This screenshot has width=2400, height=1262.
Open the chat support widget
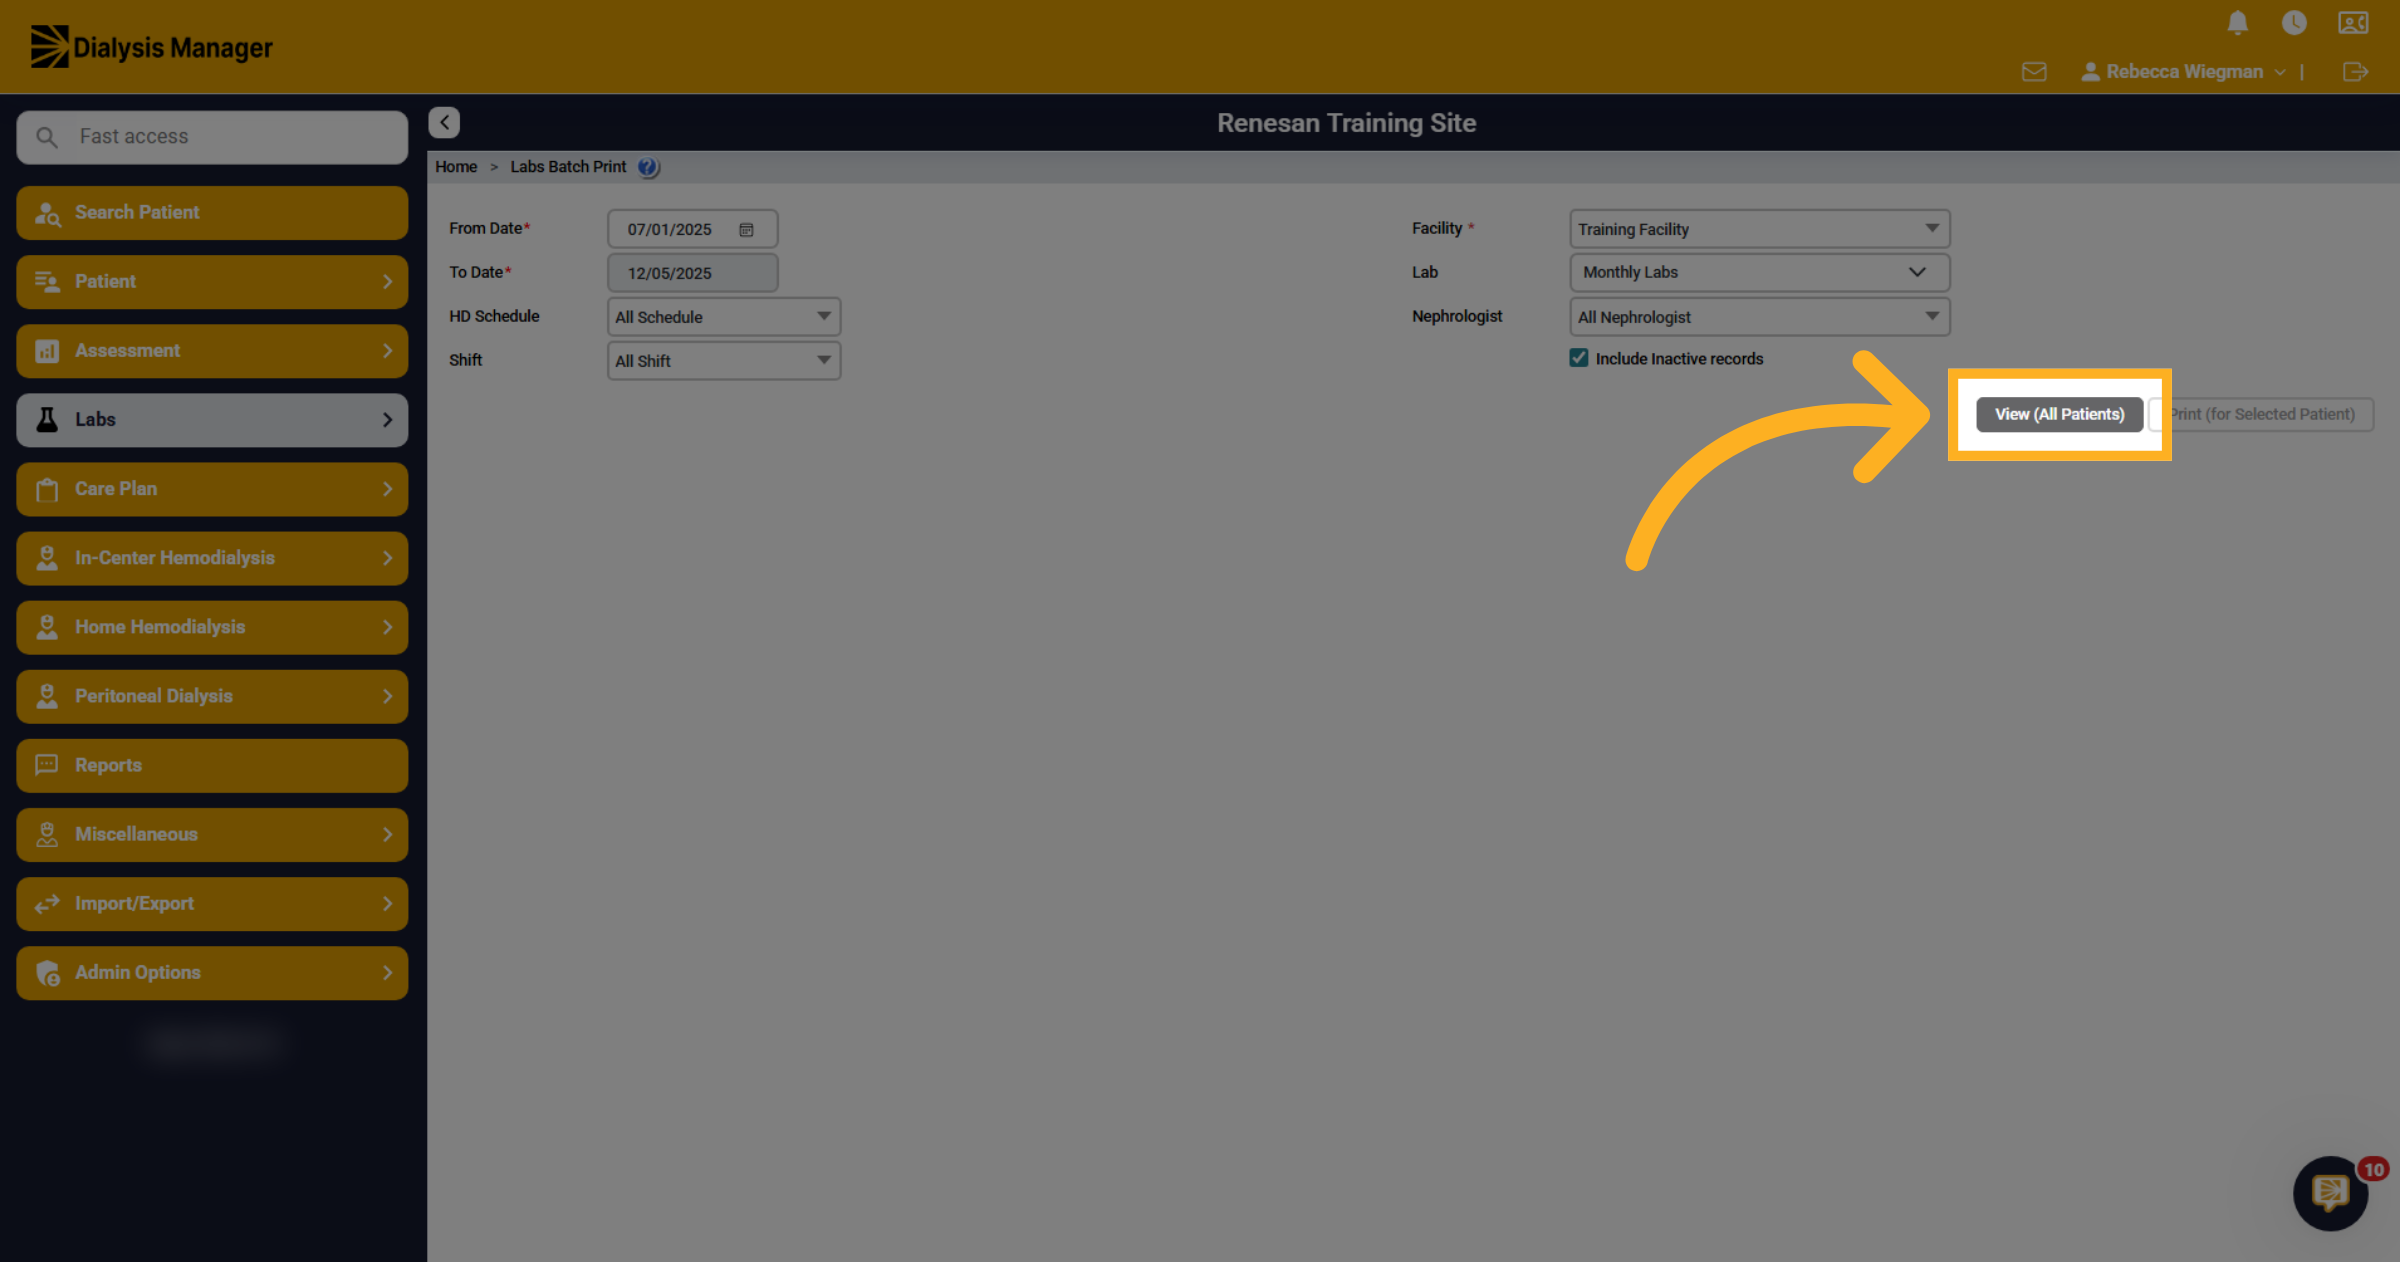tap(2331, 1192)
